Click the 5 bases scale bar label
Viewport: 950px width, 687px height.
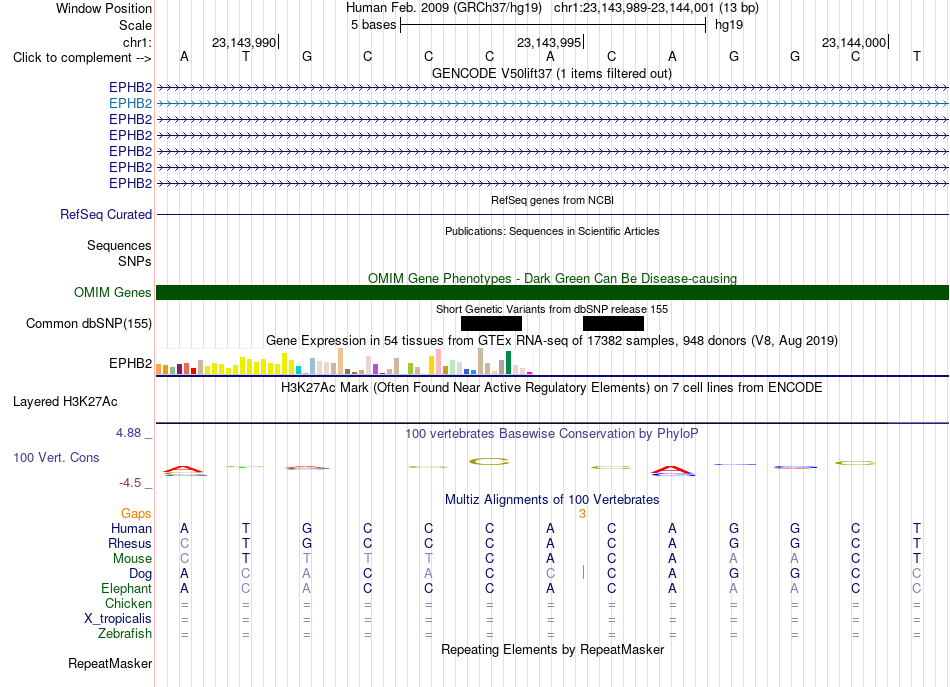pos(373,25)
